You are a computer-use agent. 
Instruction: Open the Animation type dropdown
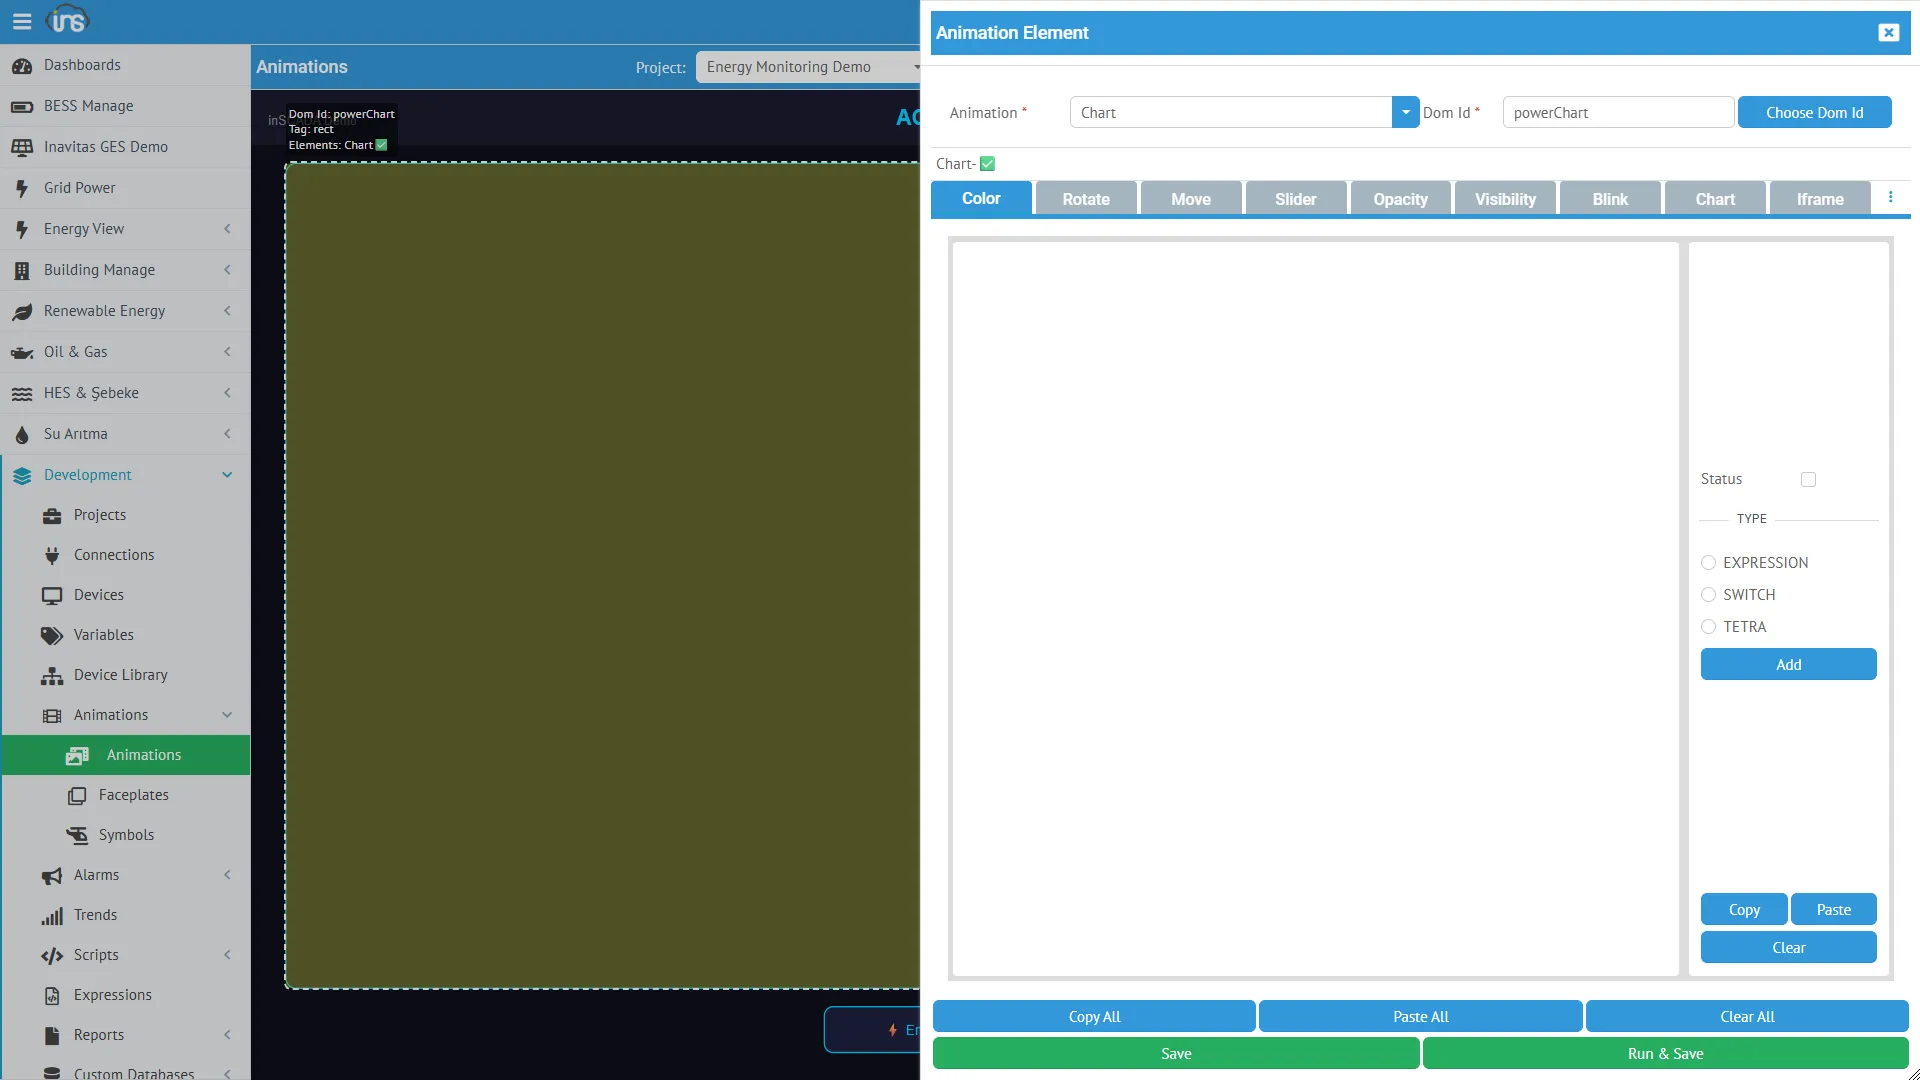(1405, 112)
